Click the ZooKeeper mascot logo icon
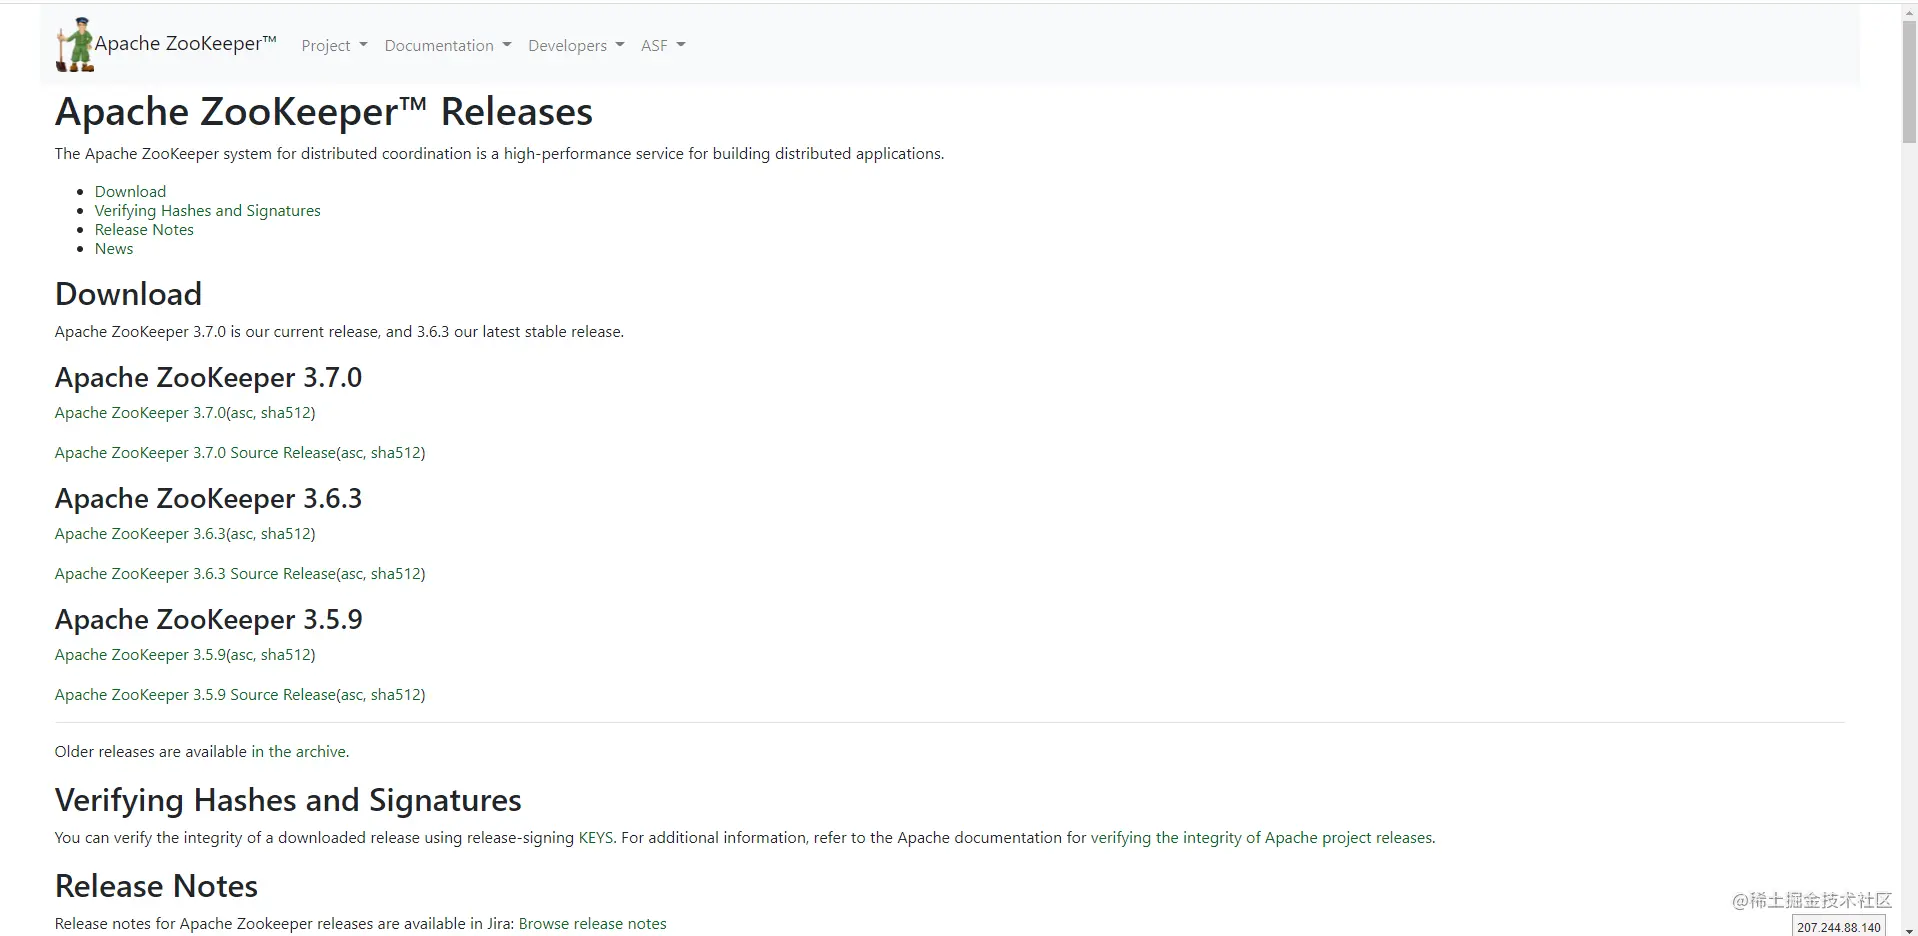This screenshot has height=936, width=1918. [75, 45]
